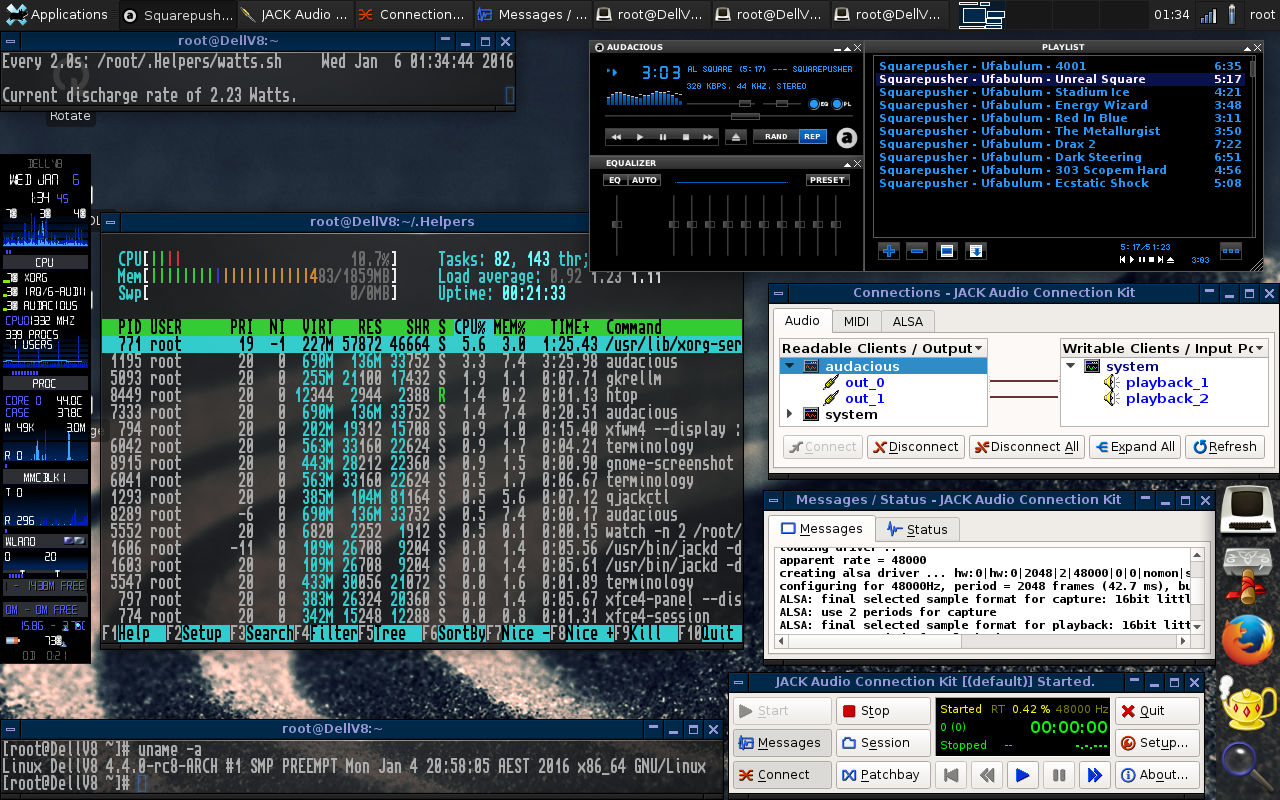The image size is (1280, 800).
Task: Click the Refresh button in Connections
Action: coord(1225,447)
